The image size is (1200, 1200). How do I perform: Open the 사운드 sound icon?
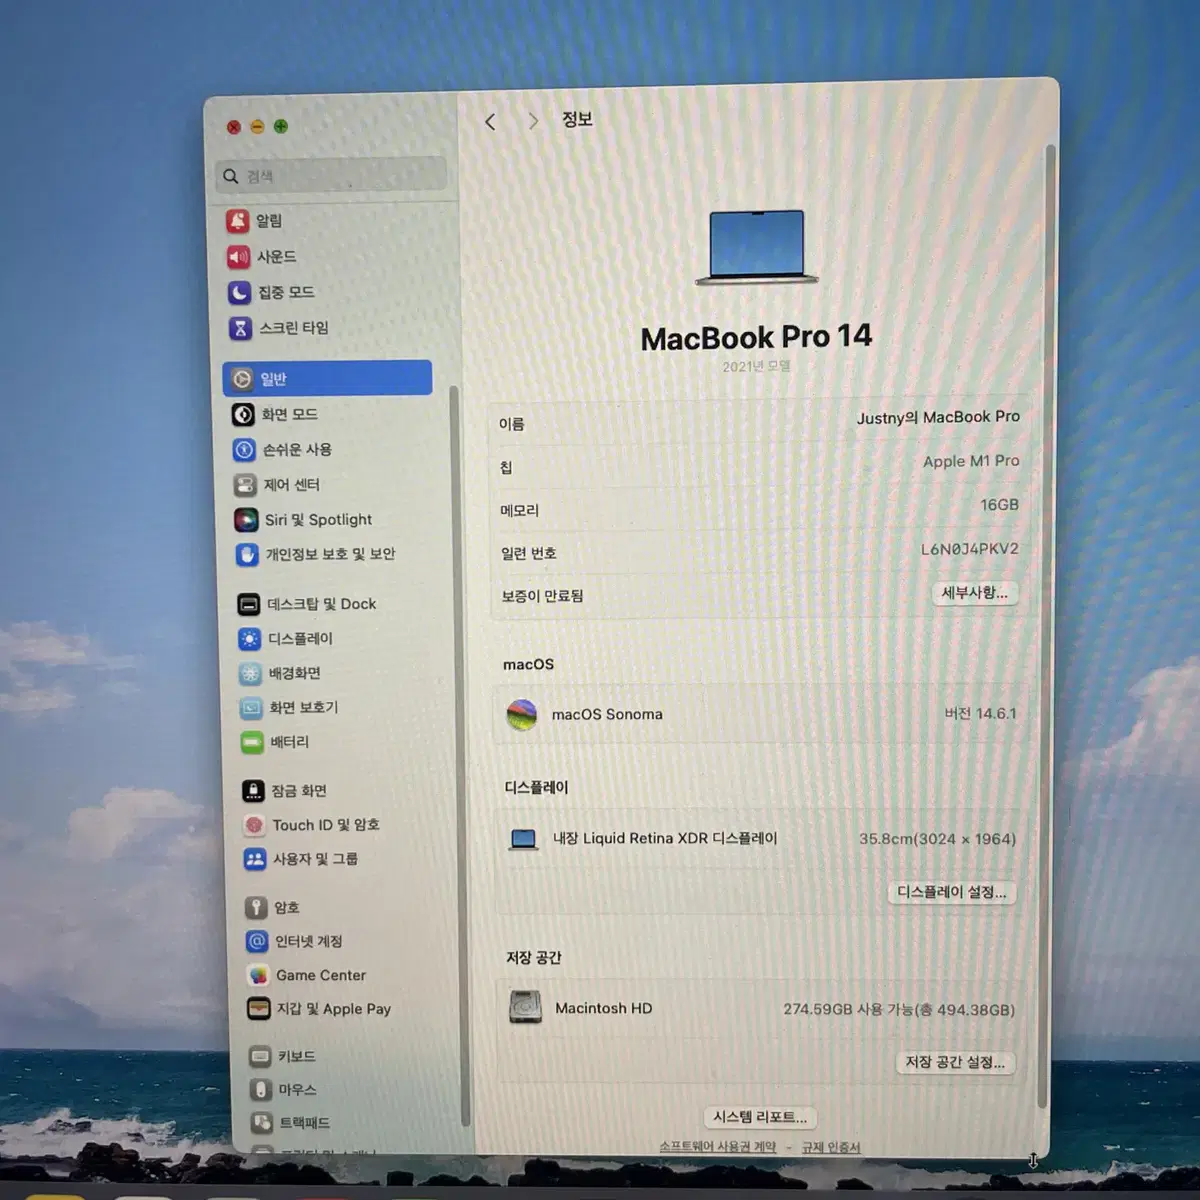pyautogui.click(x=238, y=257)
